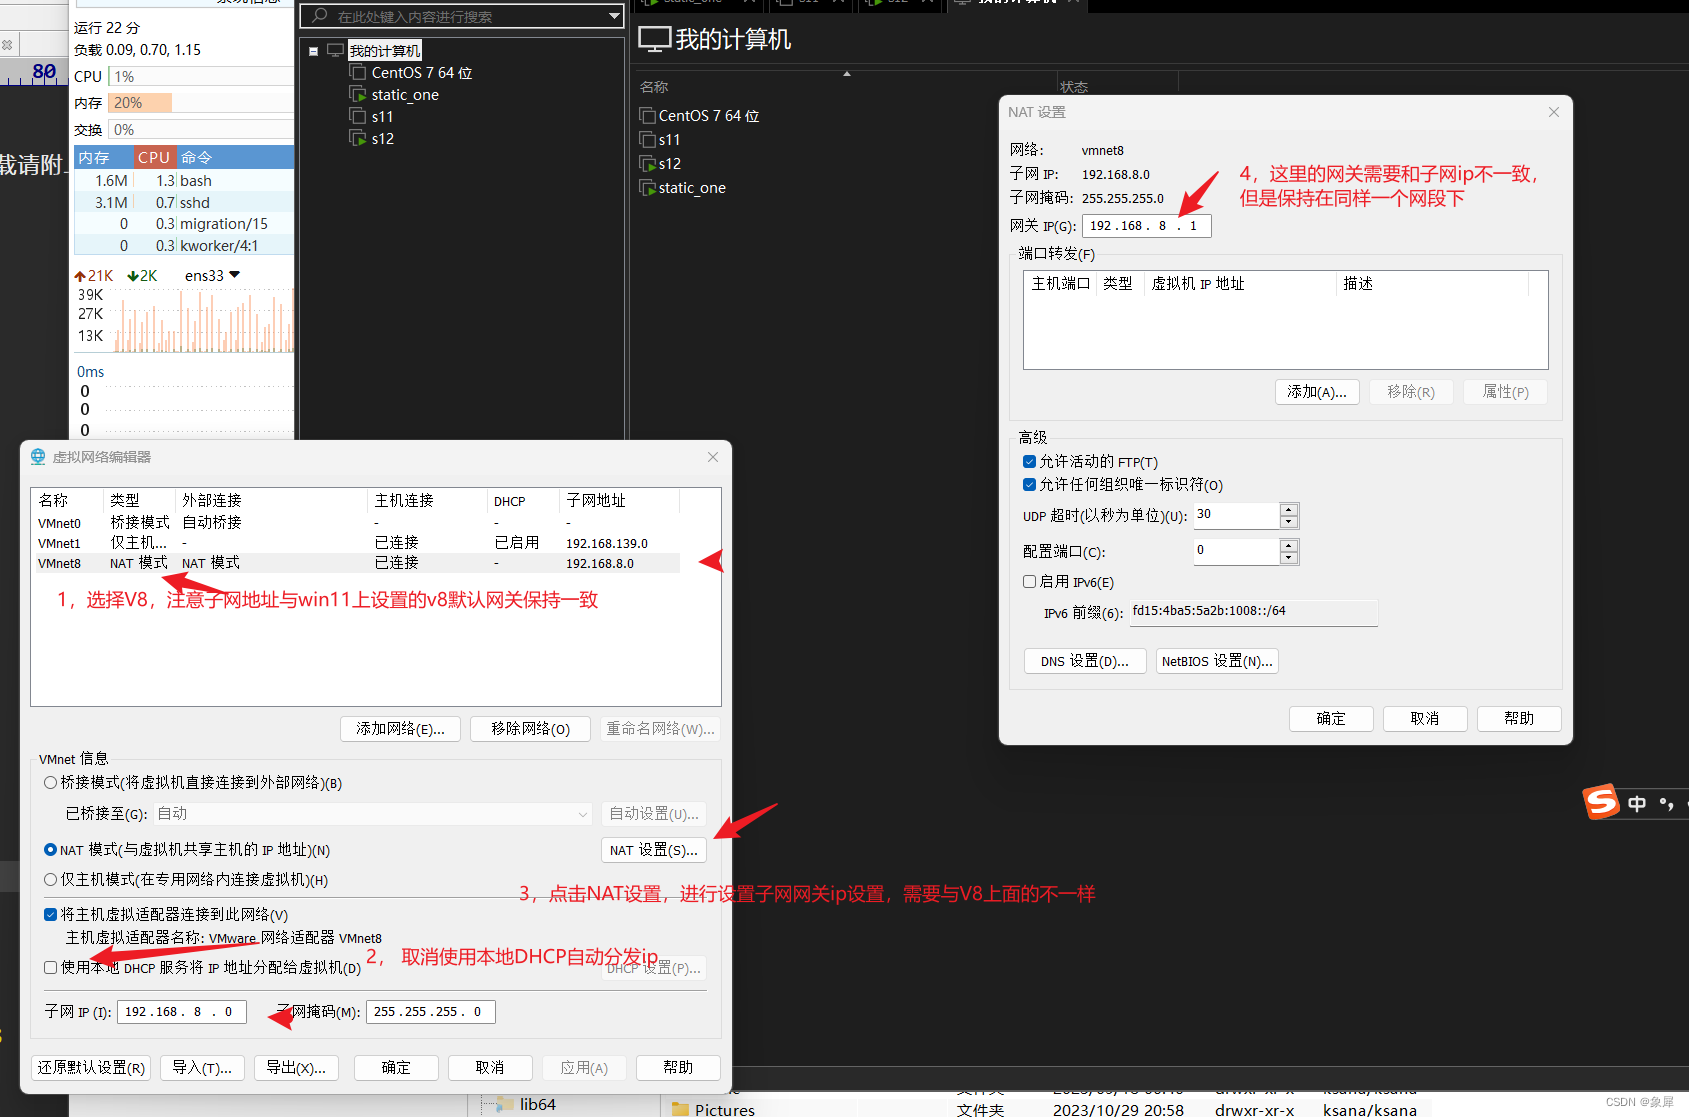The height and width of the screenshot is (1117, 1689).
Task: Click 添加(A)... button in NAT port forwarding
Action: [1317, 392]
